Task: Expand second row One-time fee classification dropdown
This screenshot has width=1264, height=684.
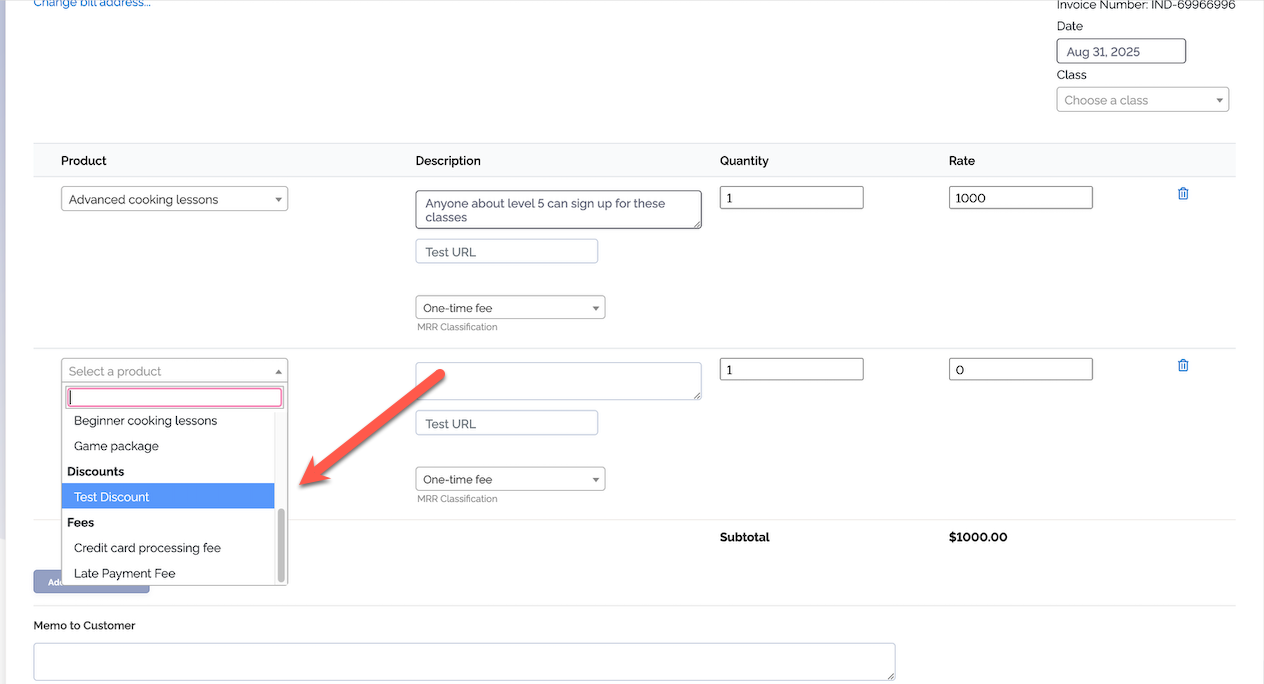Action: click(x=510, y=480)
